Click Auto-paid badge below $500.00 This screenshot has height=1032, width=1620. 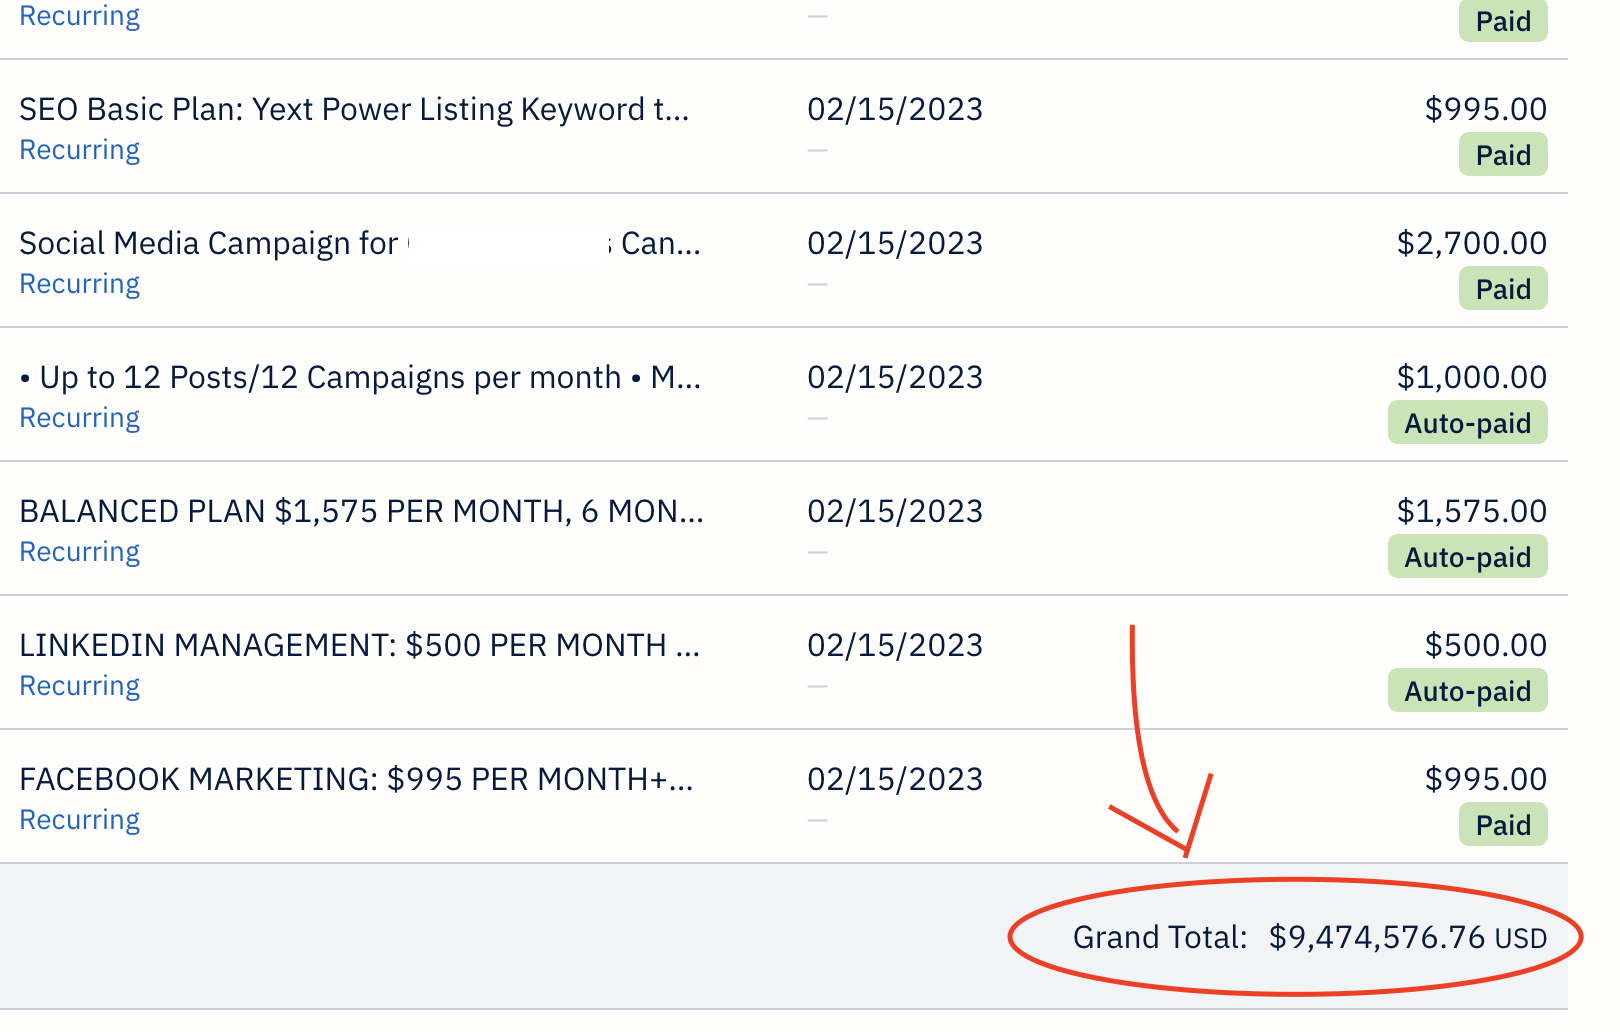click(x=1467, y=692)
